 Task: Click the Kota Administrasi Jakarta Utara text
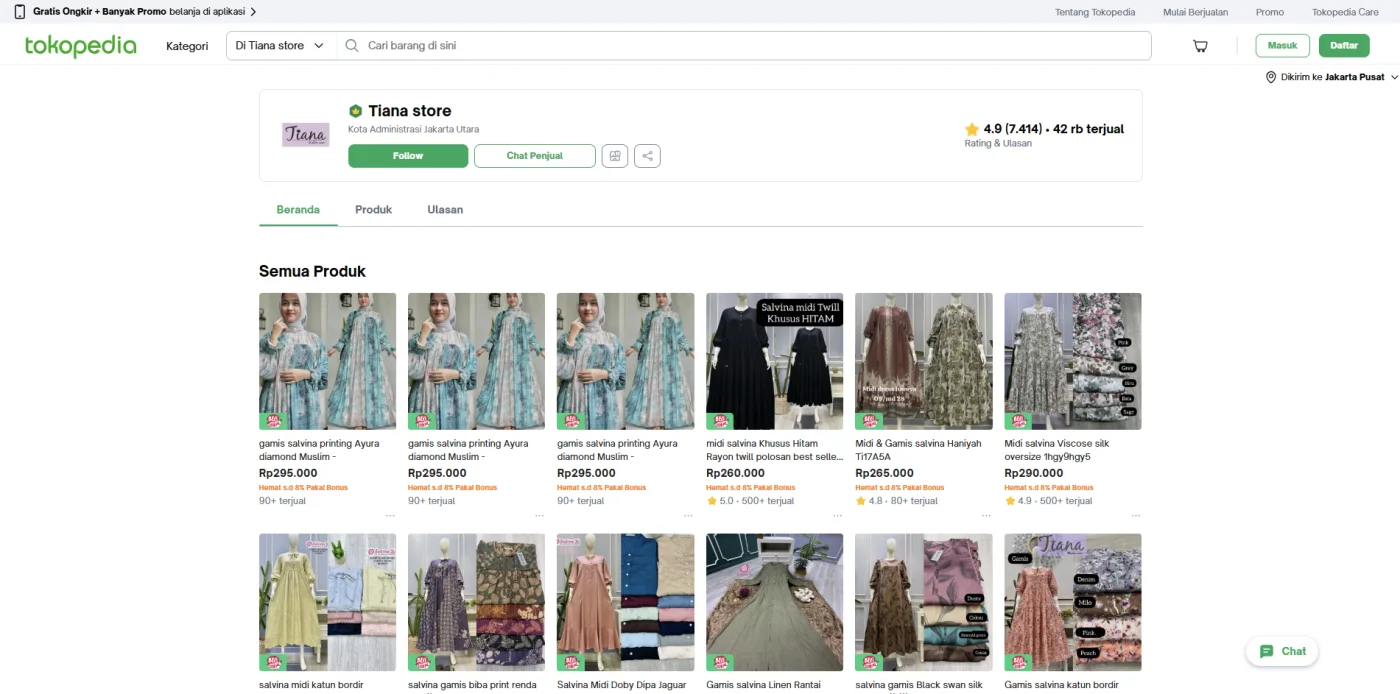(413, 129)
